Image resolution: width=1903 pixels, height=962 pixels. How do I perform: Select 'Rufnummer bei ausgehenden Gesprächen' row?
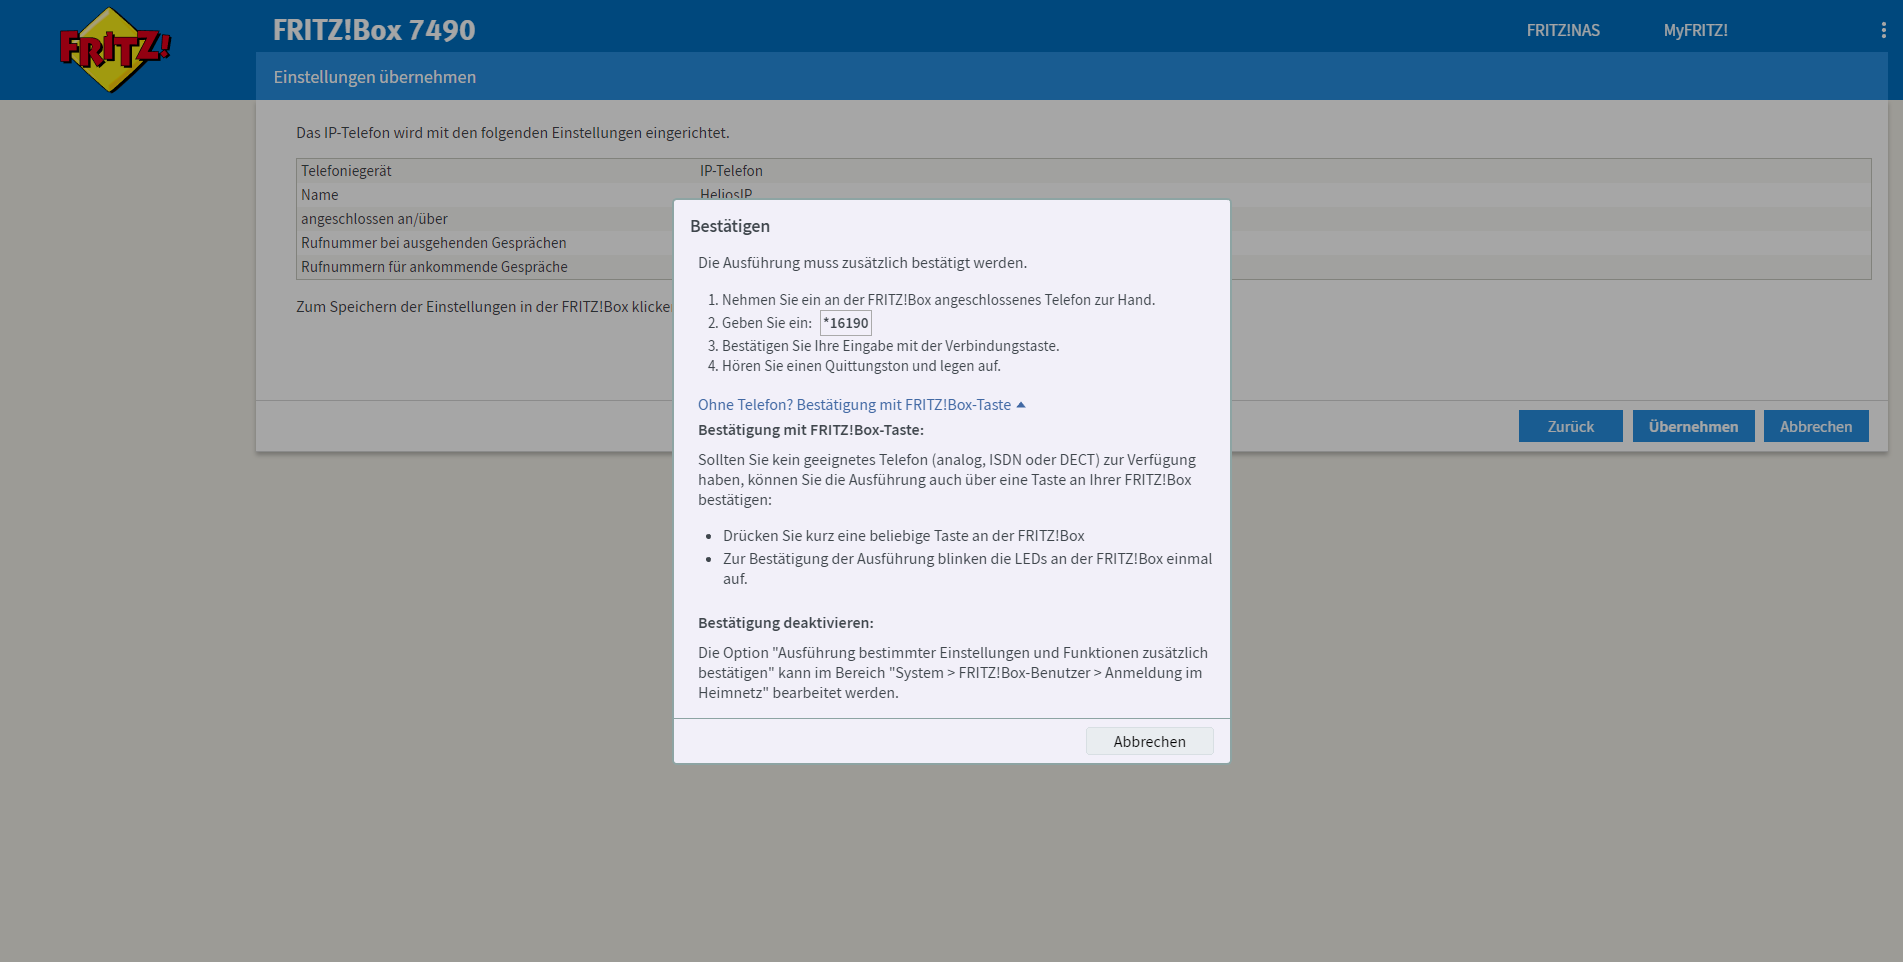pyautogui.click(x=433, y=243)
